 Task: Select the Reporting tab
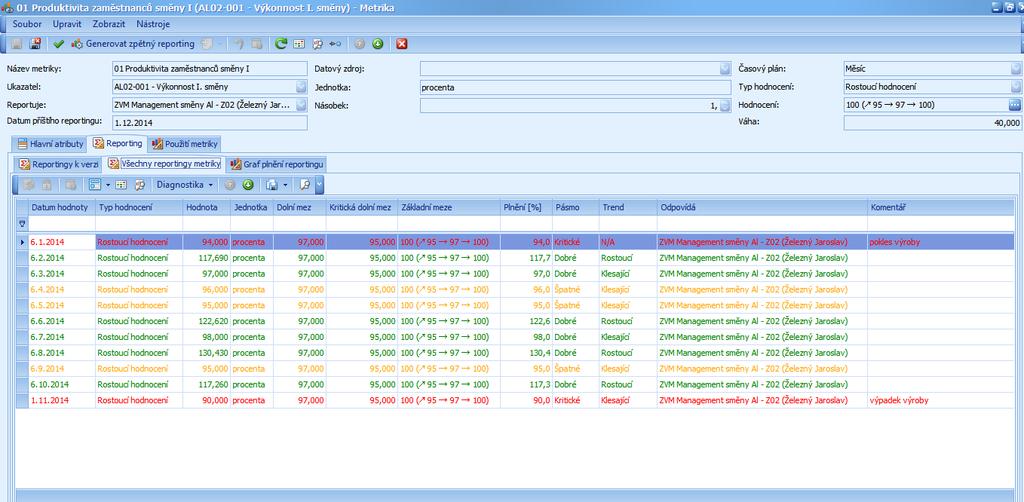(x=118, y=143)
